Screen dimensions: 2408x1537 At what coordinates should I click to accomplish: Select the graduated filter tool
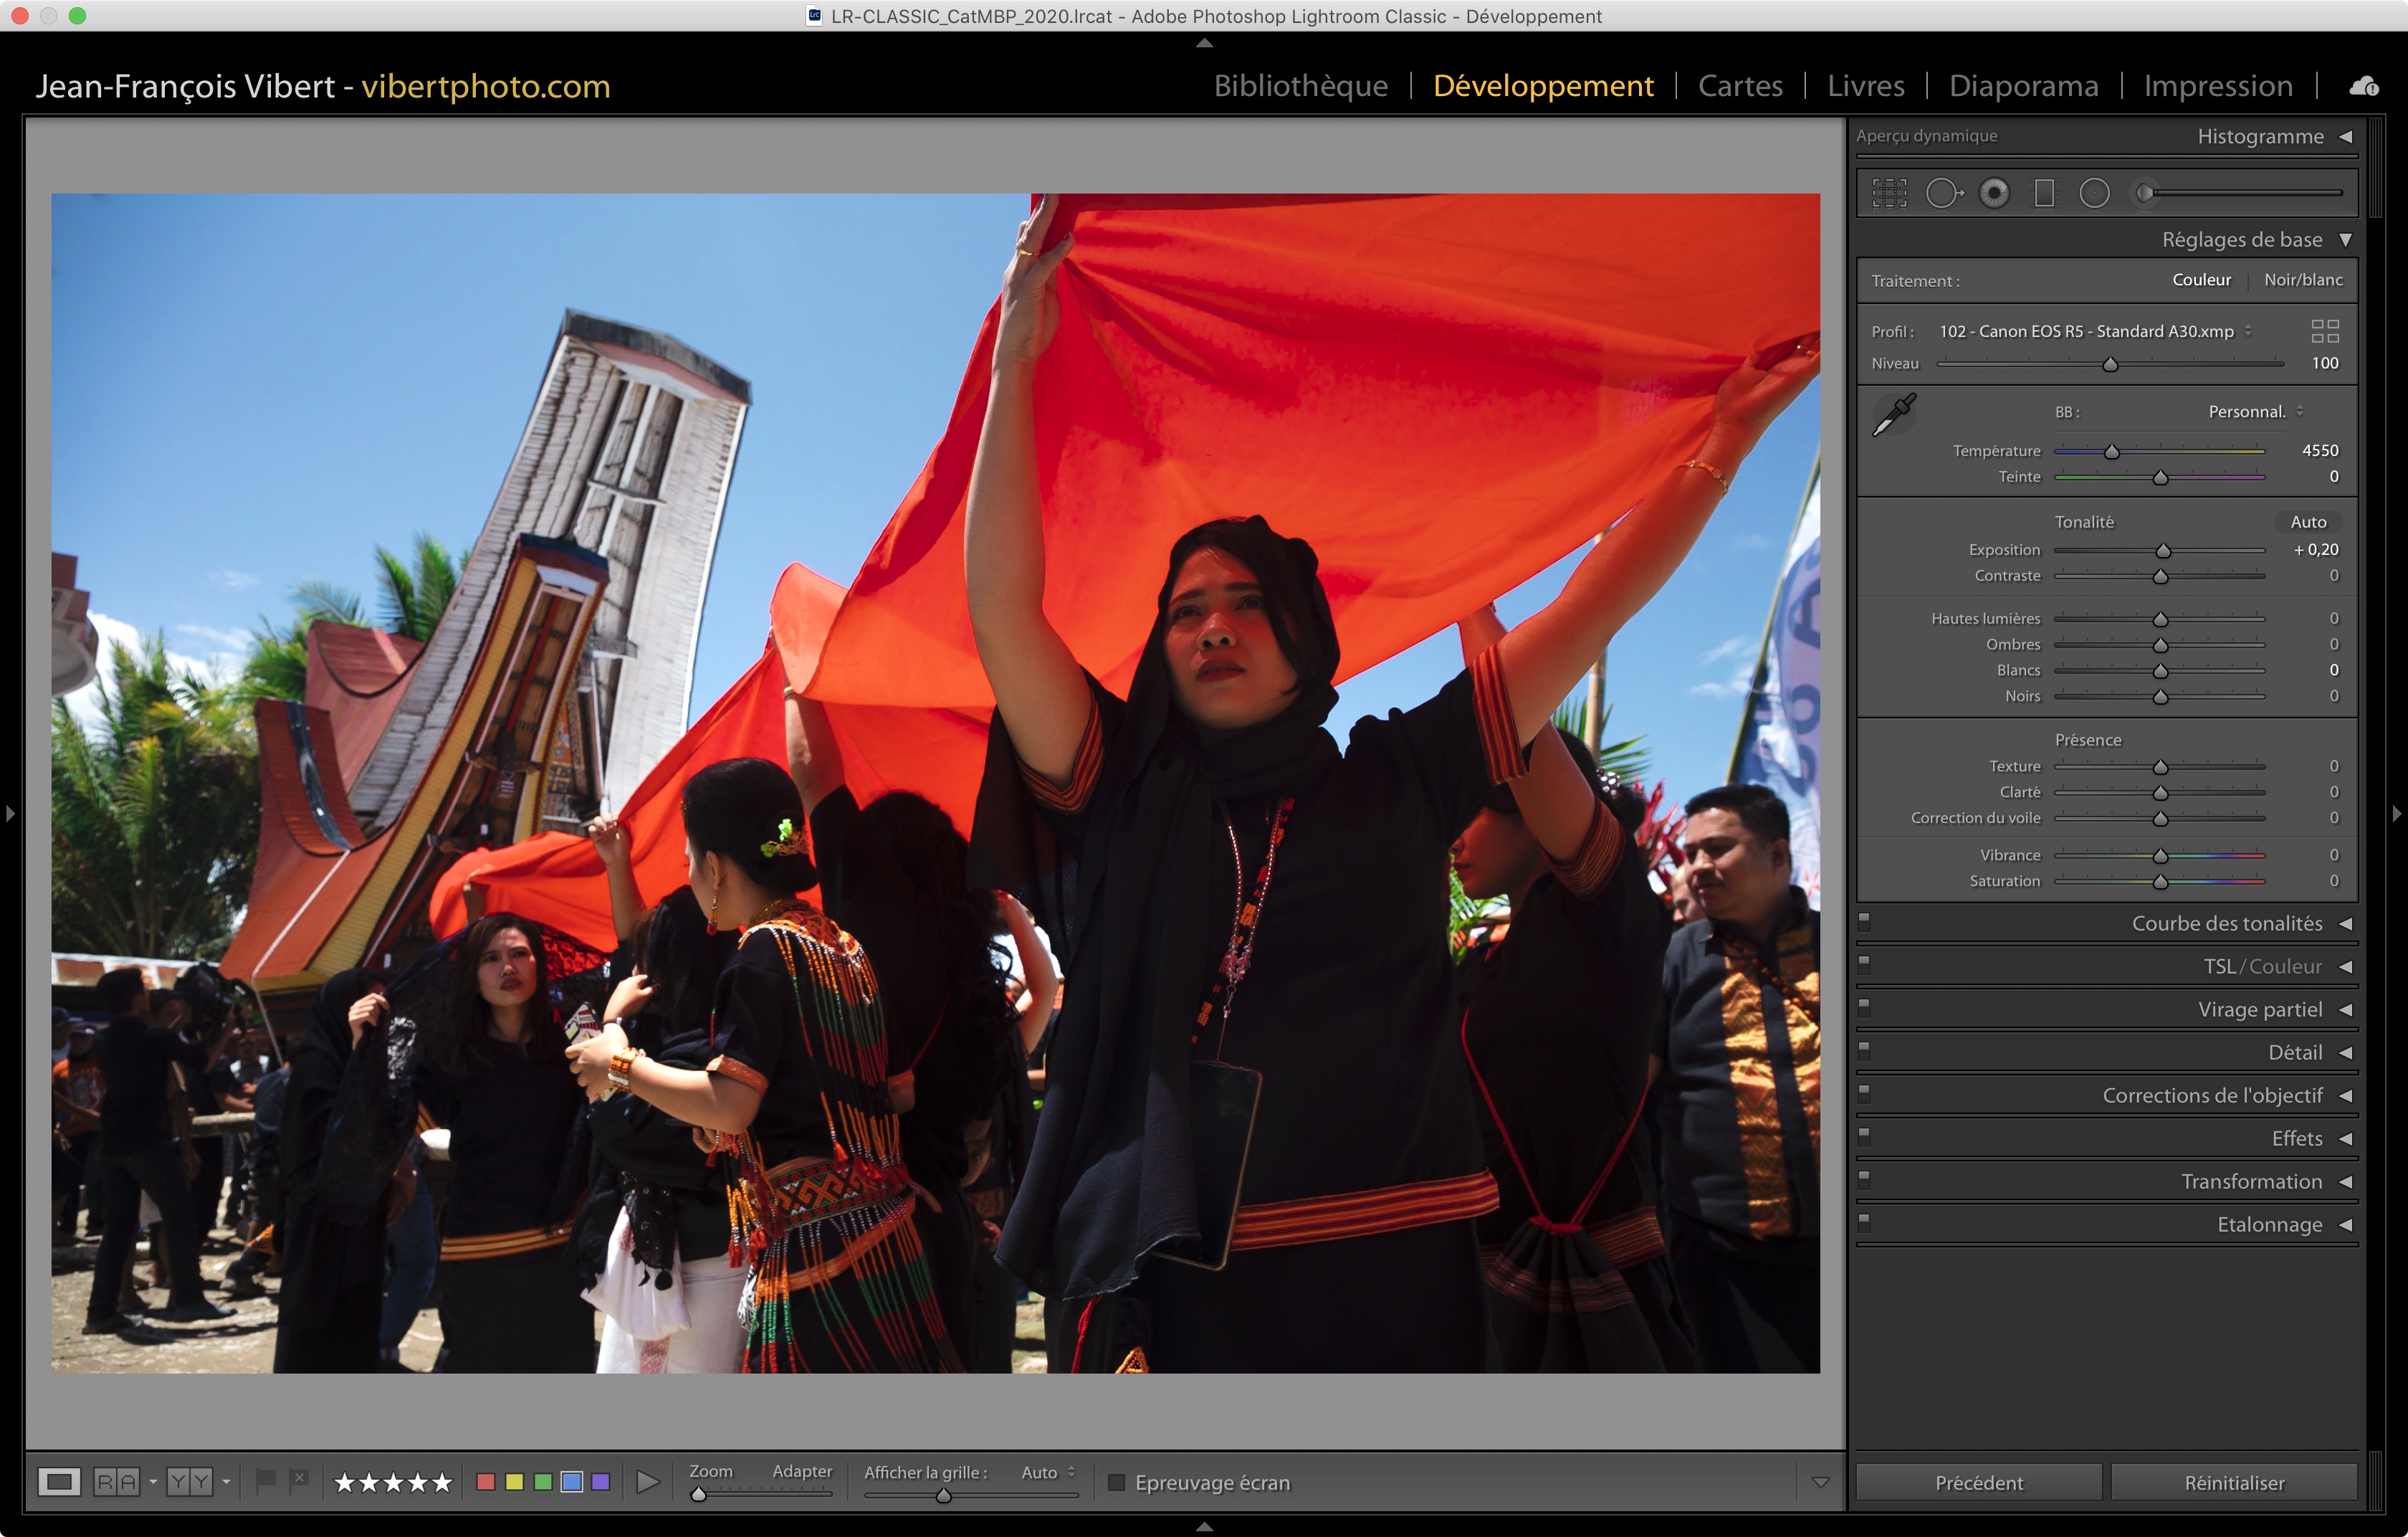[x=2044, y=193]
